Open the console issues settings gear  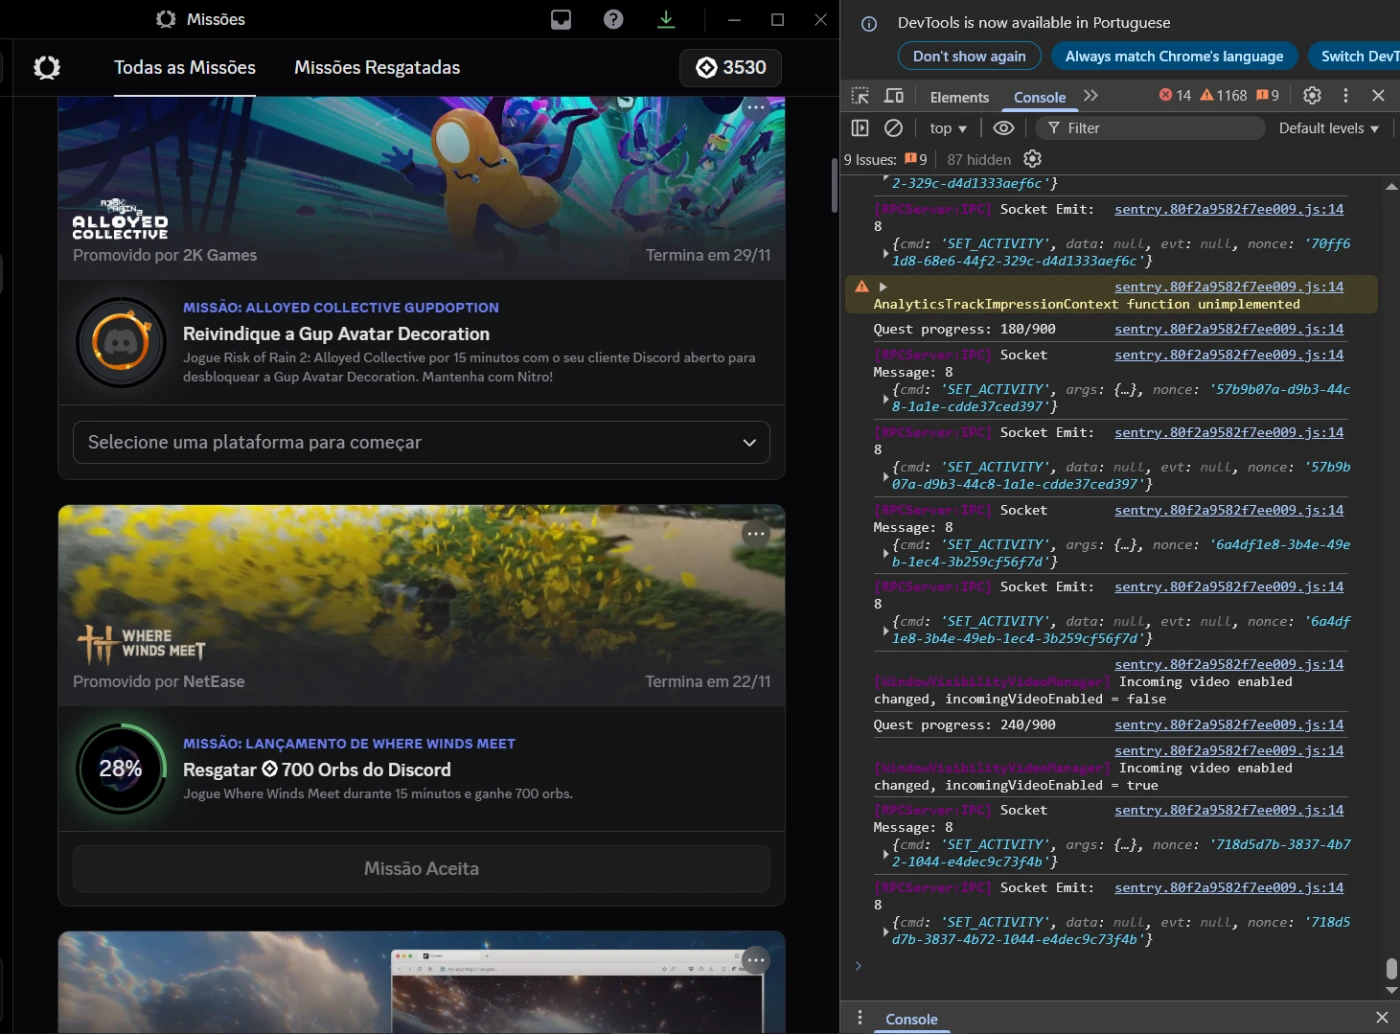(1033, 159)
